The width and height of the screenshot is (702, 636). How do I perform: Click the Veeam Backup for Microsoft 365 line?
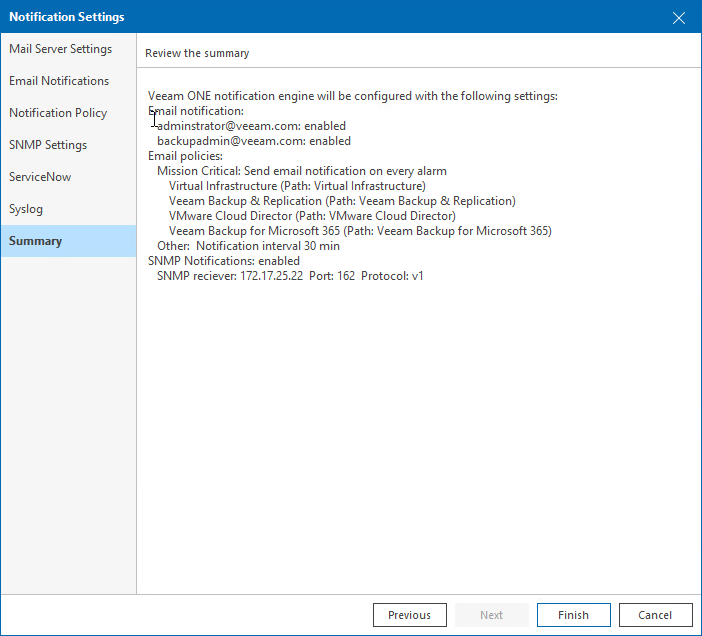[x=360, y=231]
